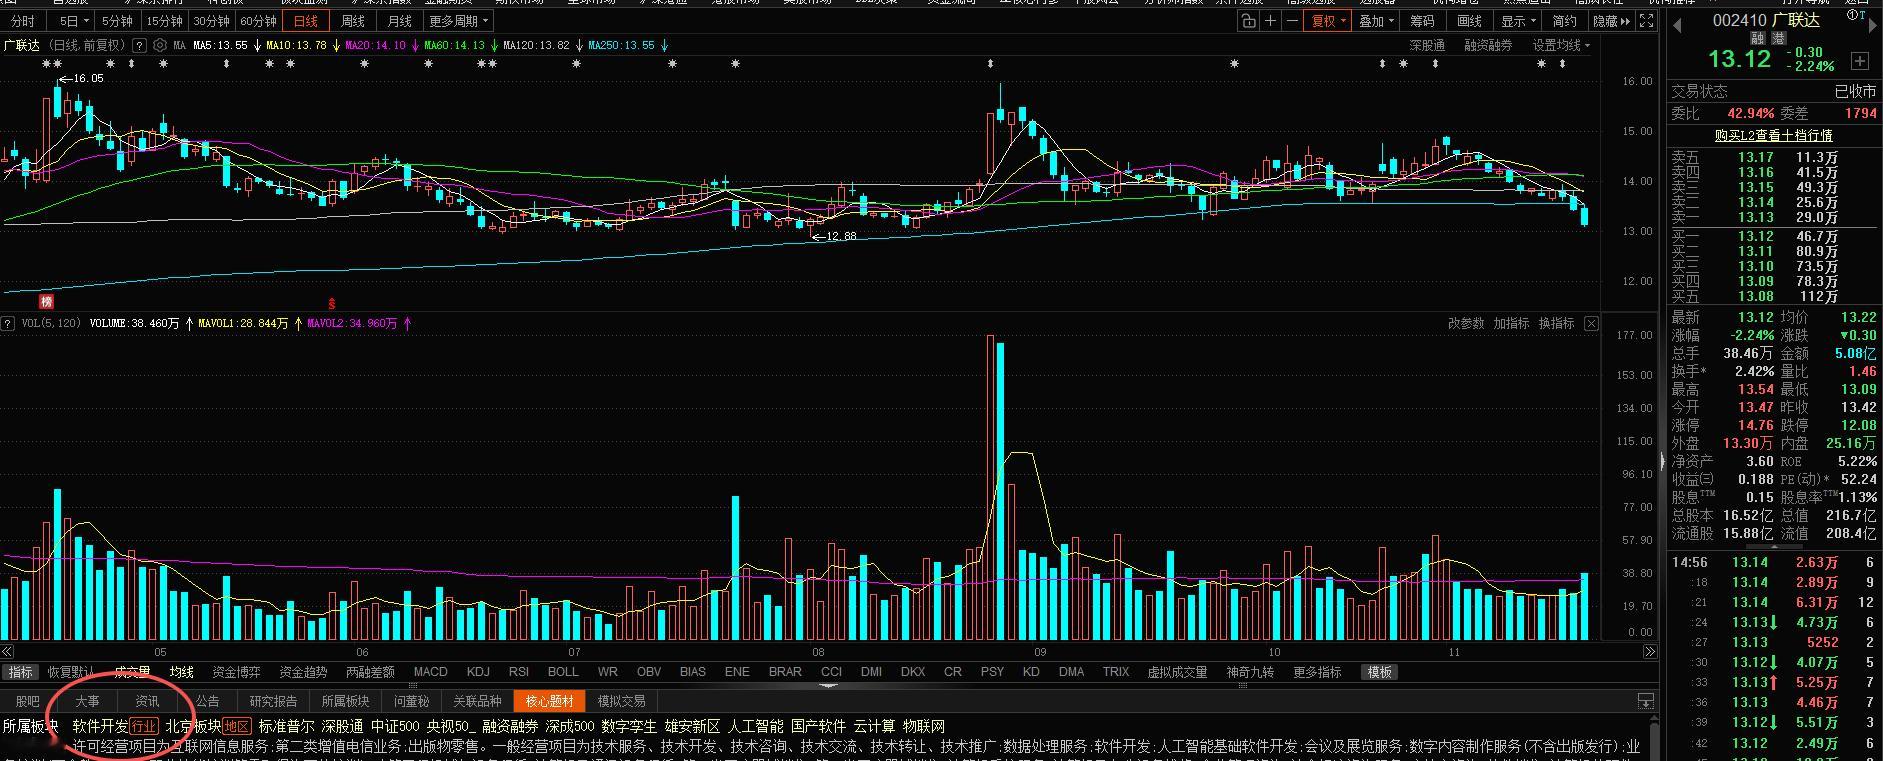1883x761 pixels.
Task: Select MACD indicator tab
Action: [430, 672]
